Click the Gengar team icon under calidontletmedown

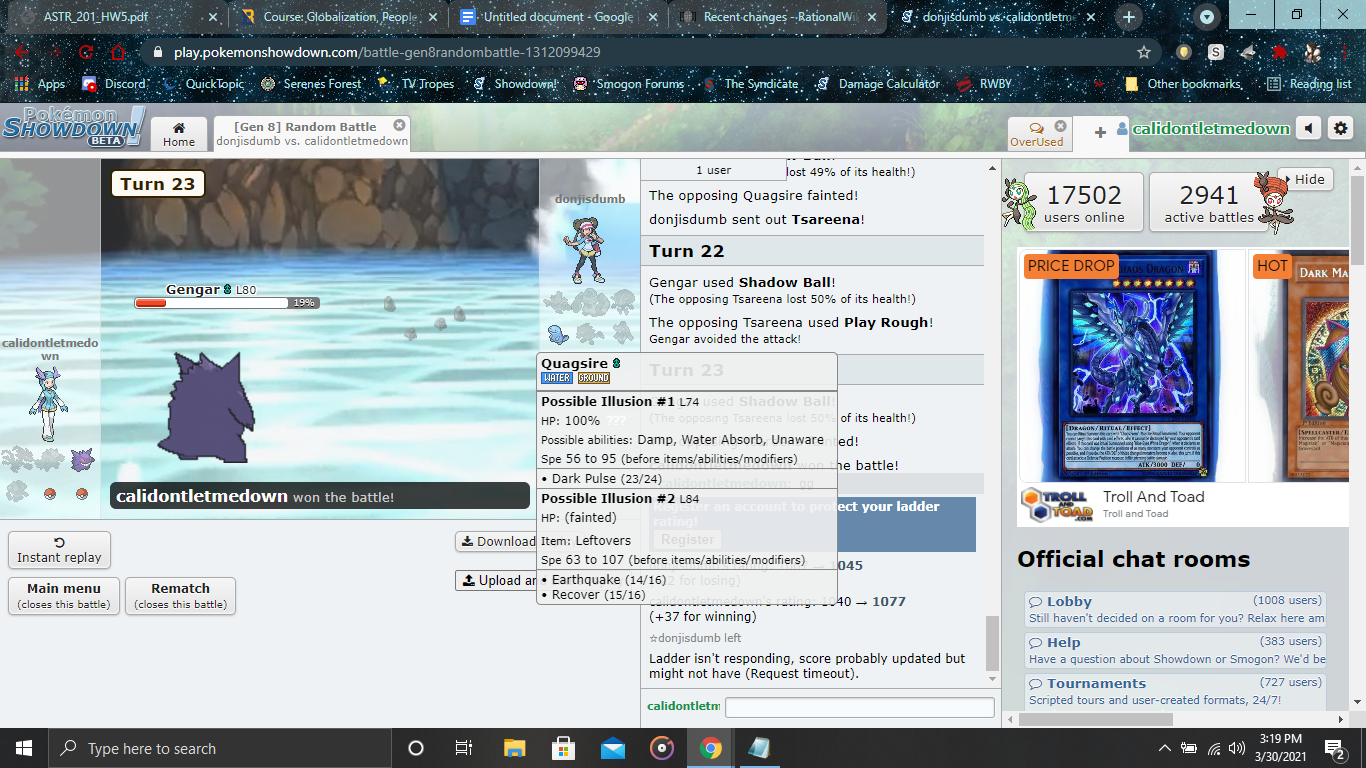point(82,459)
